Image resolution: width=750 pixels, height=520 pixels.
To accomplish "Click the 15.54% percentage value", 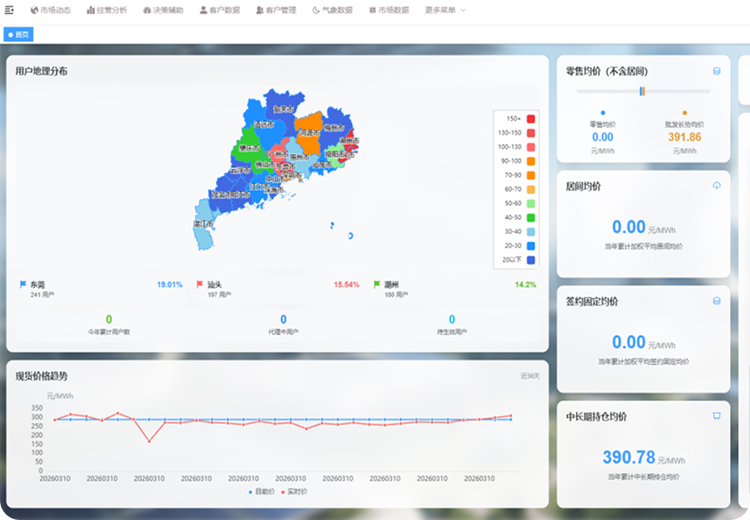I will point(346,285).
